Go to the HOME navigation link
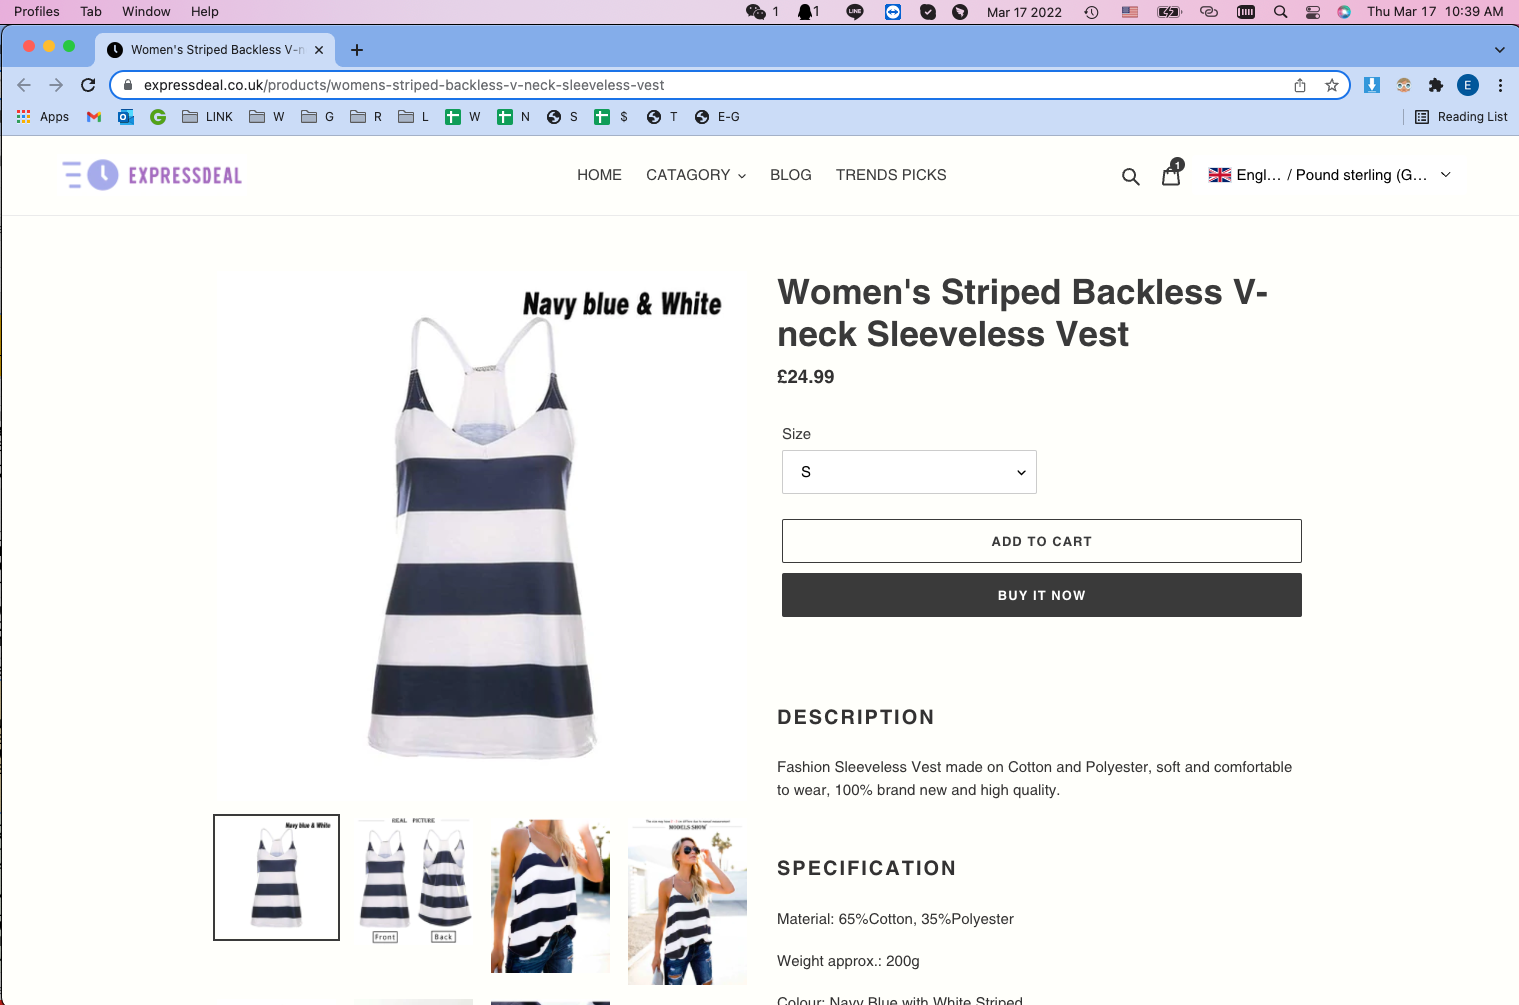This screenshot has height=1005, width=1519. 599,175
